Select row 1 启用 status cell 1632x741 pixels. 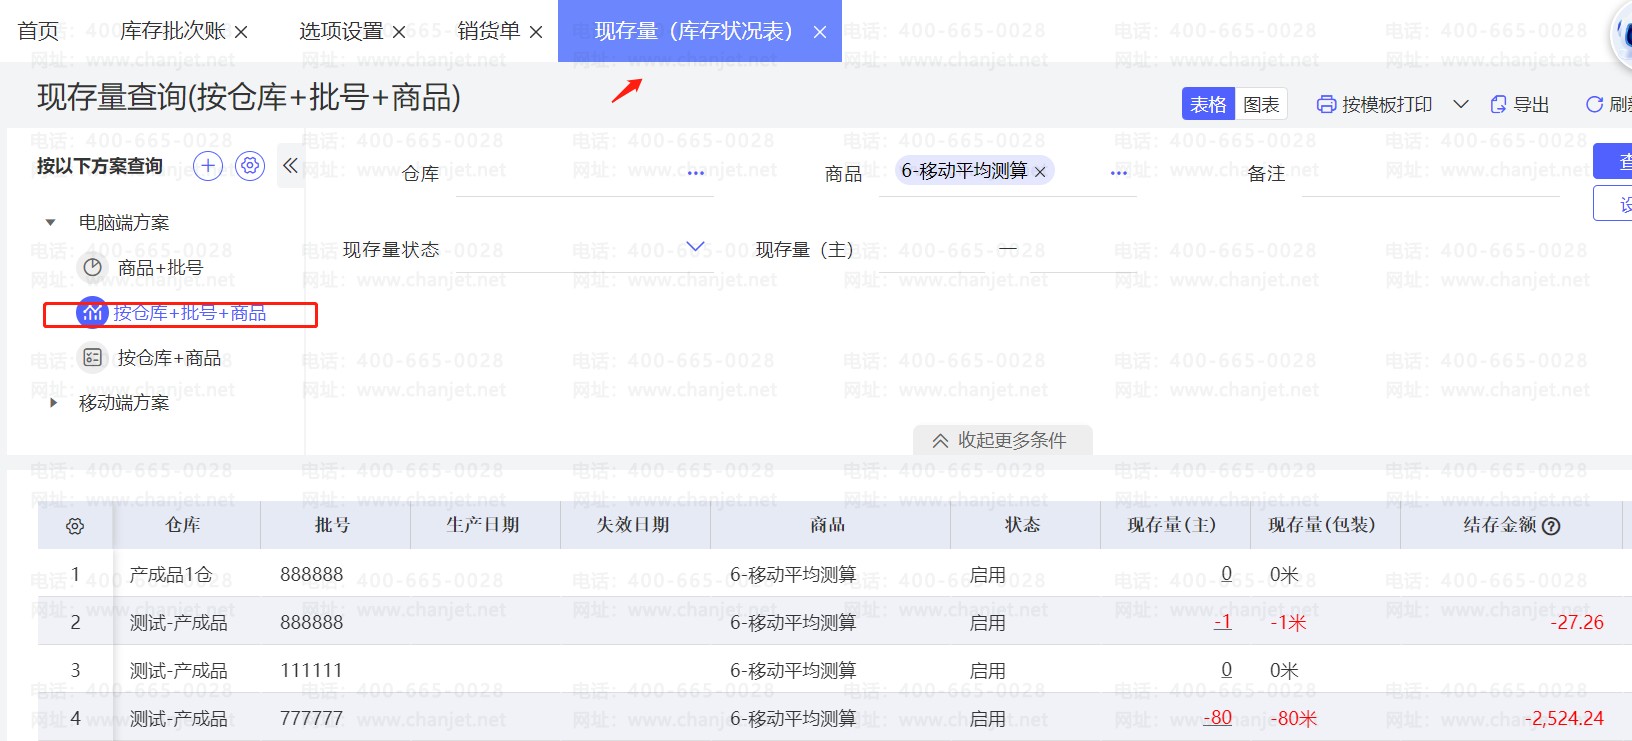pyautogui.click(x=988, y=575)
